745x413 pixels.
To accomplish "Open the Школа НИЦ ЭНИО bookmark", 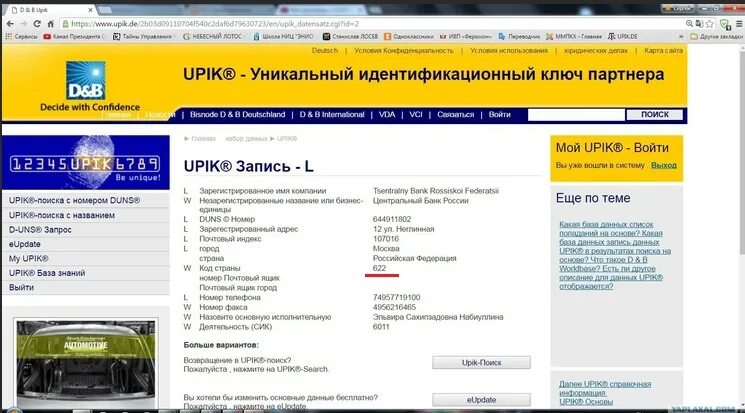I will click(283, 37).
